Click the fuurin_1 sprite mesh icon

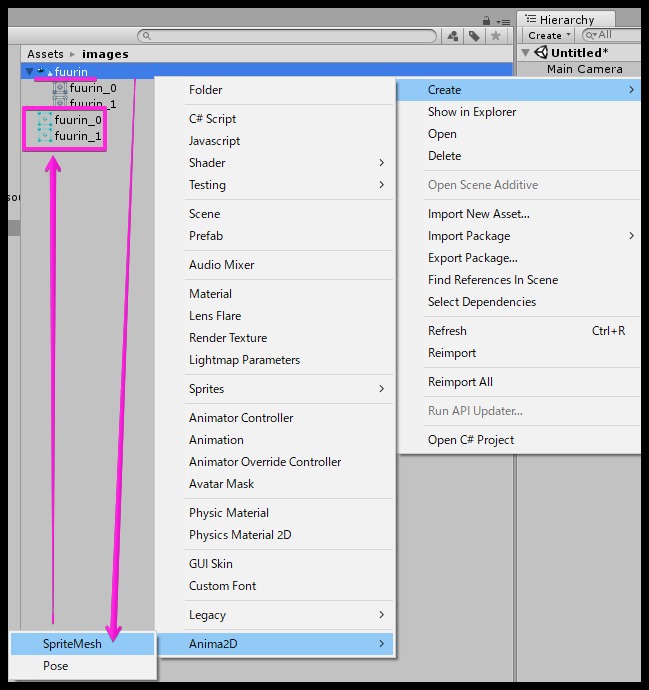(44, 136)
